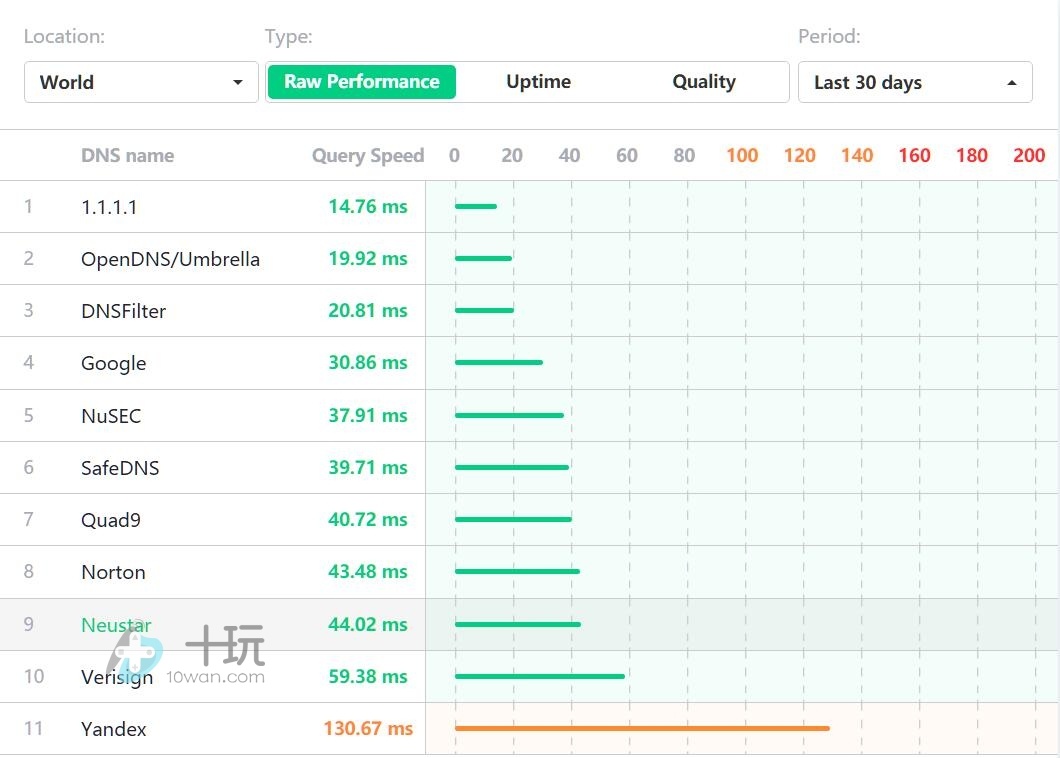Click the Norton provider name

point(113,572)
